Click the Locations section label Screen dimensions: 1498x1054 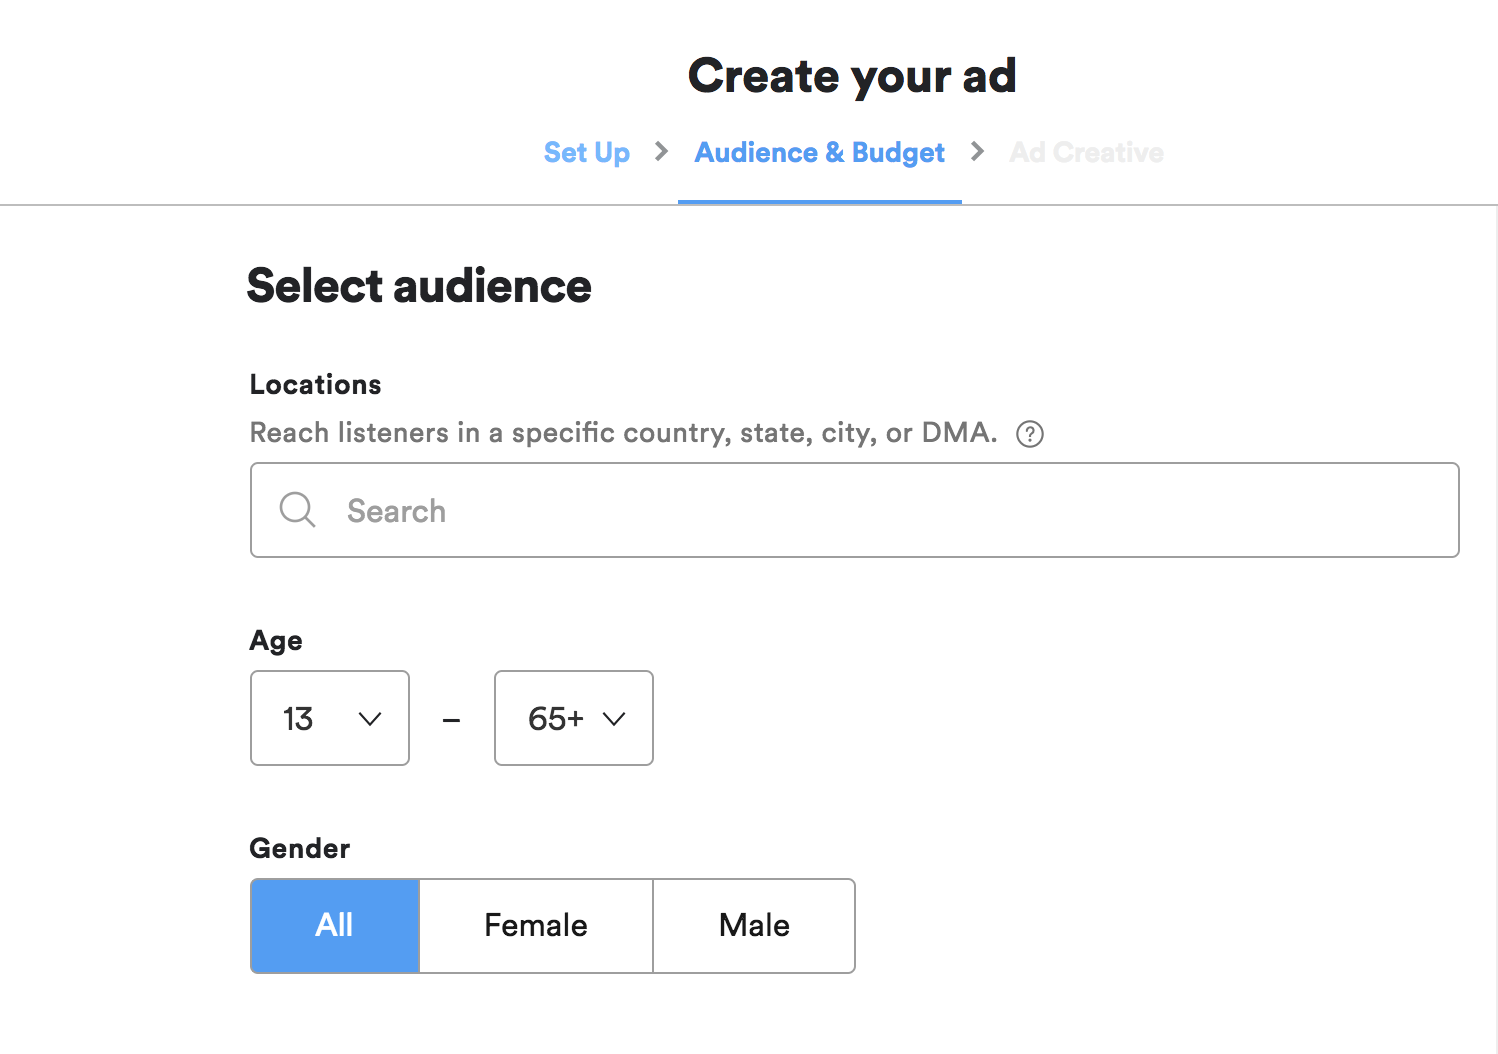pos(315,384)
